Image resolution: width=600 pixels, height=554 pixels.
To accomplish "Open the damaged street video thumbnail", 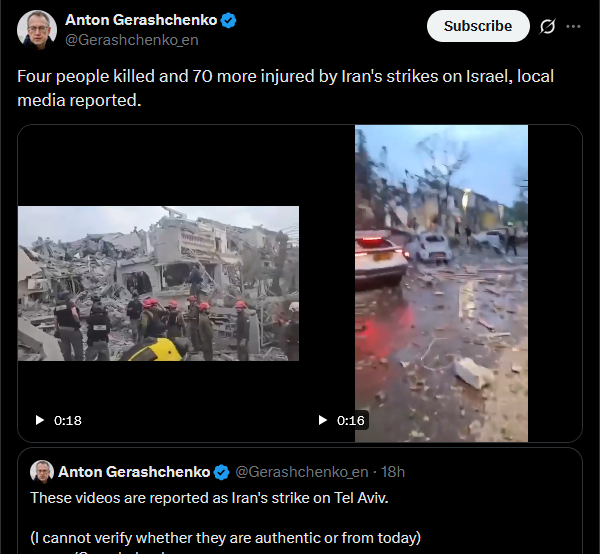I will [x=441, y=284].
